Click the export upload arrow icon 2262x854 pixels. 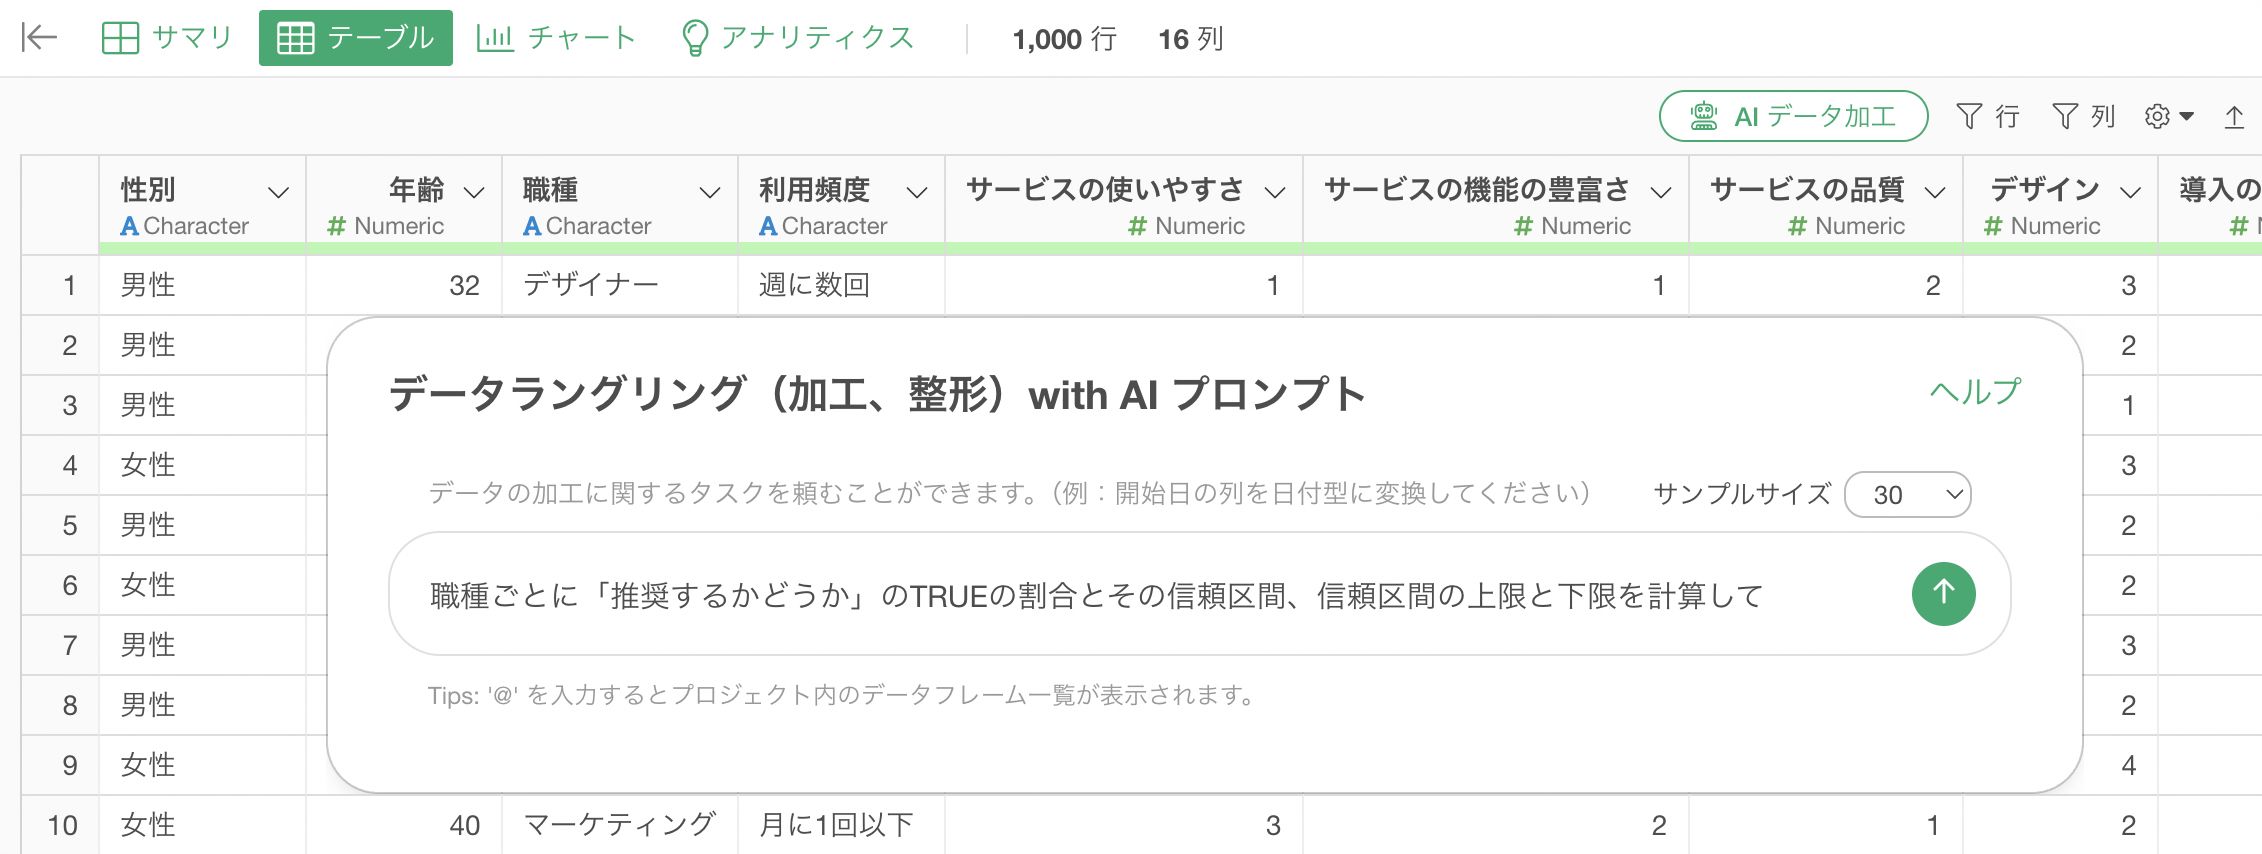pos(2234,117)
